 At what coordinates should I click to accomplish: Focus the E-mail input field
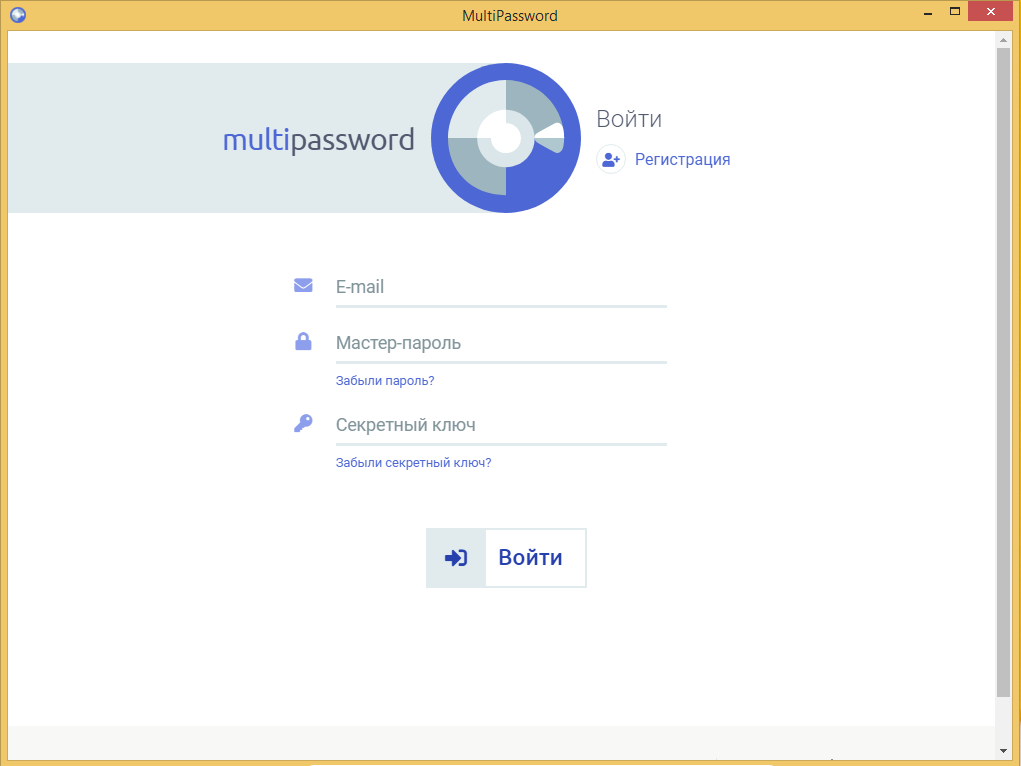pos(501,287)
